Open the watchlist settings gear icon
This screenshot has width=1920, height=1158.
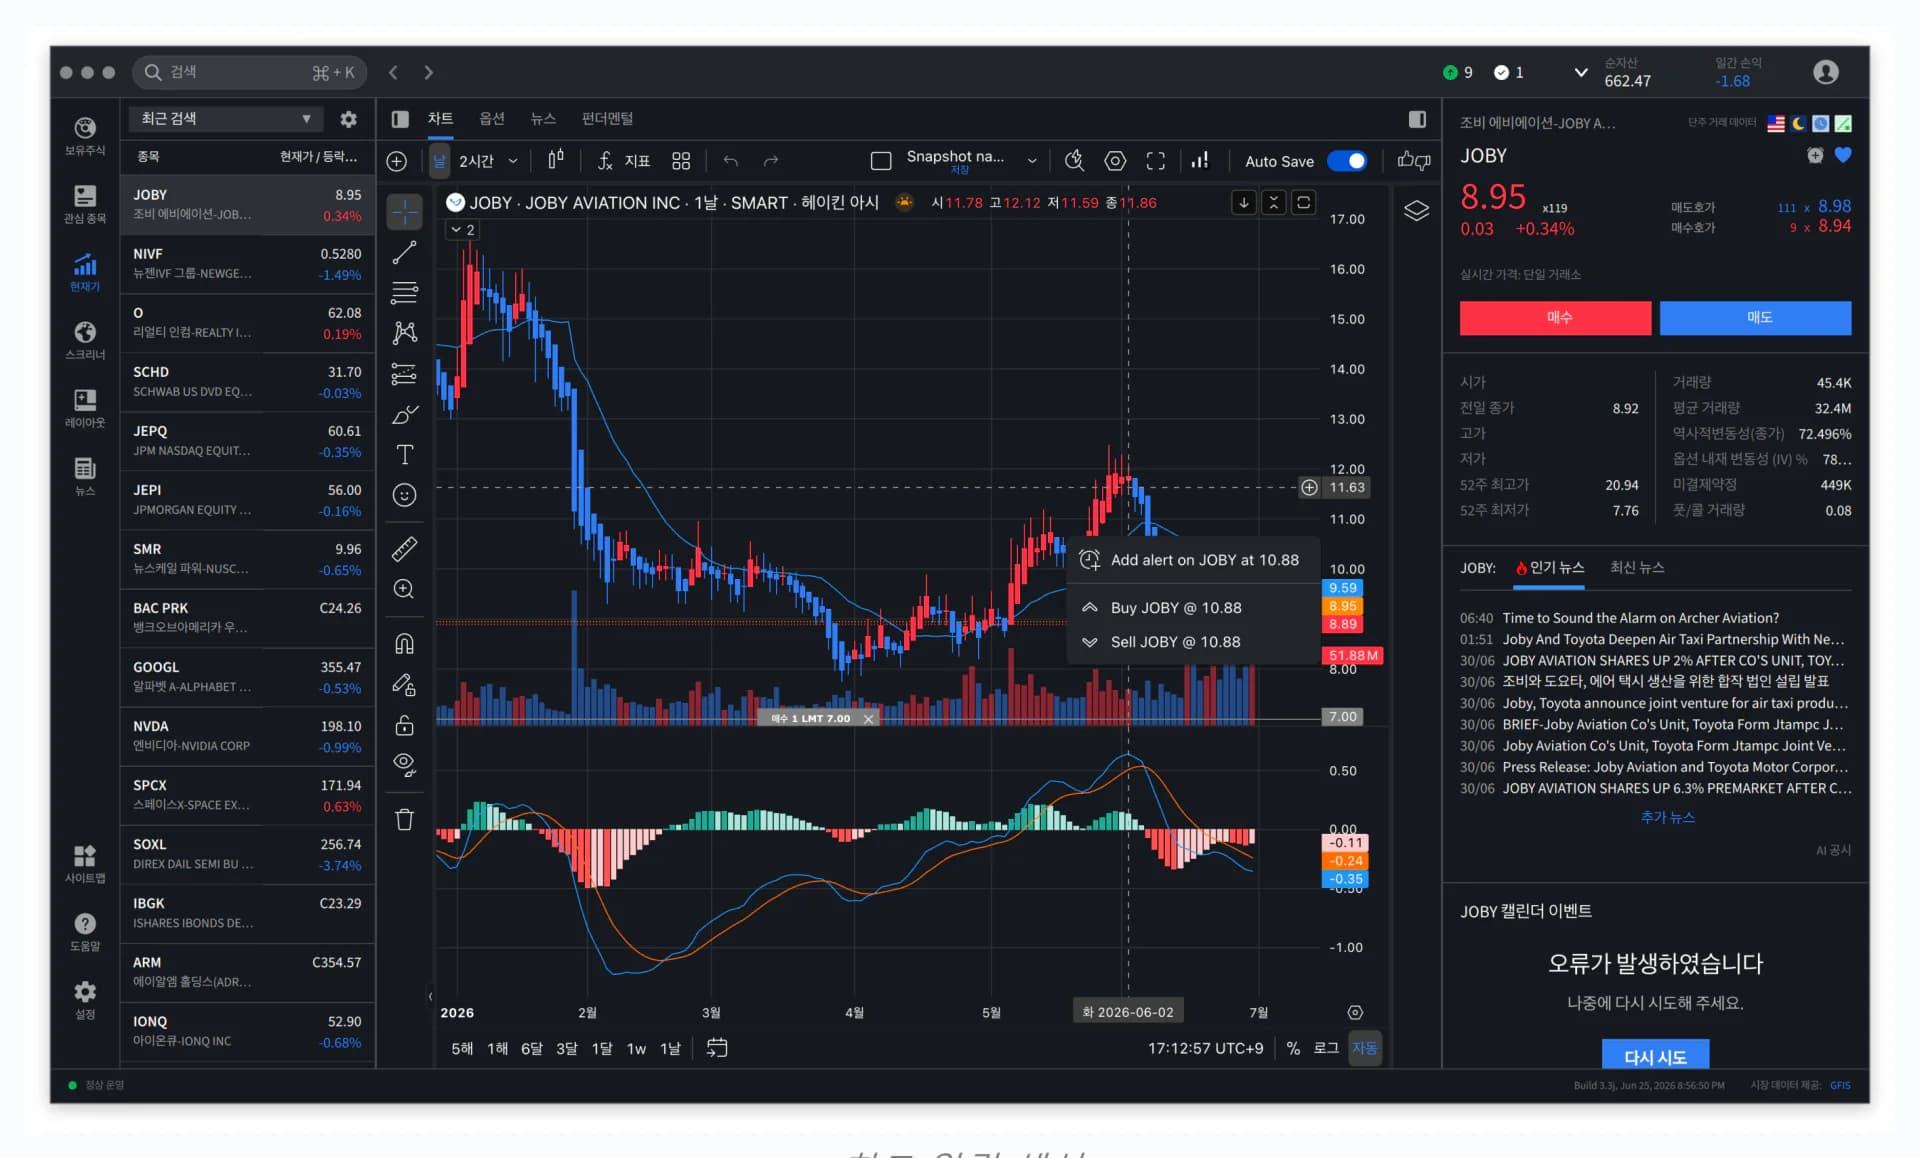[x=348, y=119]
